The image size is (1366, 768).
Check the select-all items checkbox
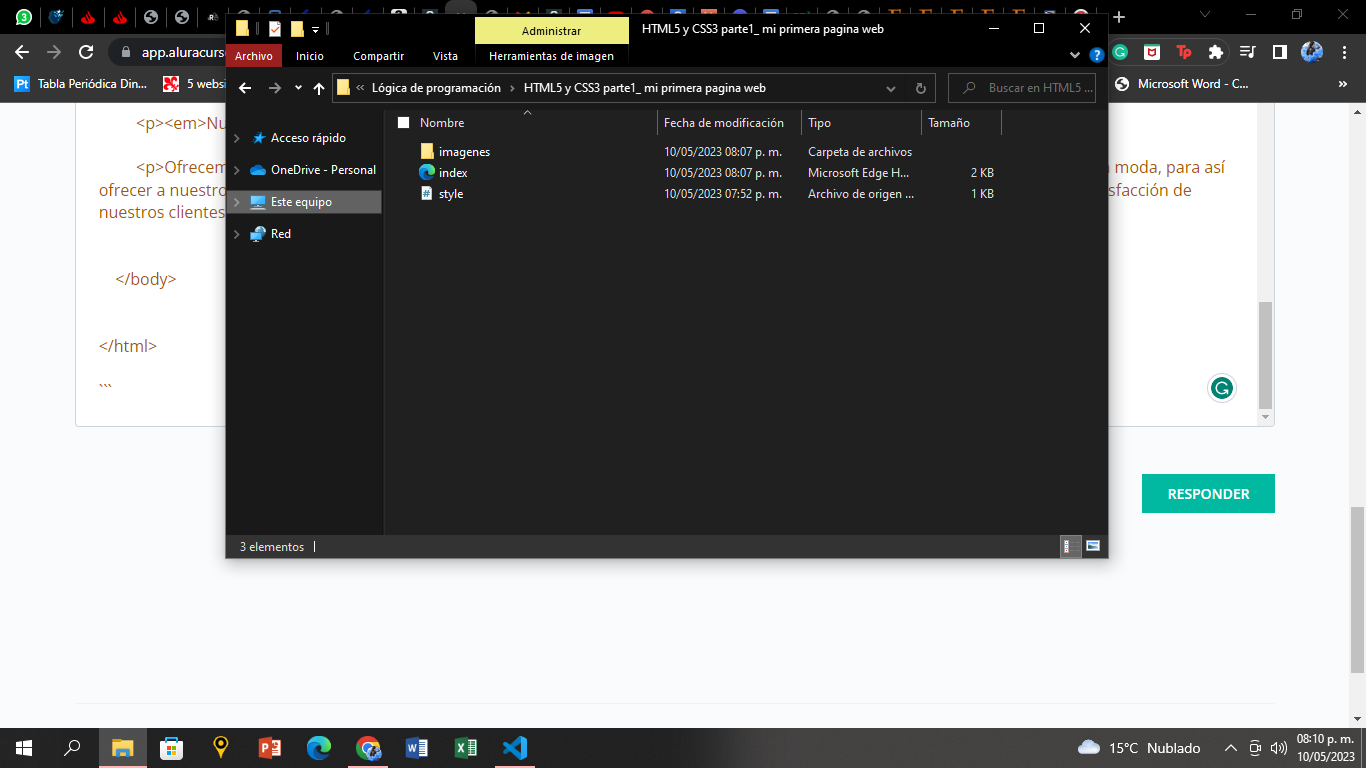(x=404, y=123)
